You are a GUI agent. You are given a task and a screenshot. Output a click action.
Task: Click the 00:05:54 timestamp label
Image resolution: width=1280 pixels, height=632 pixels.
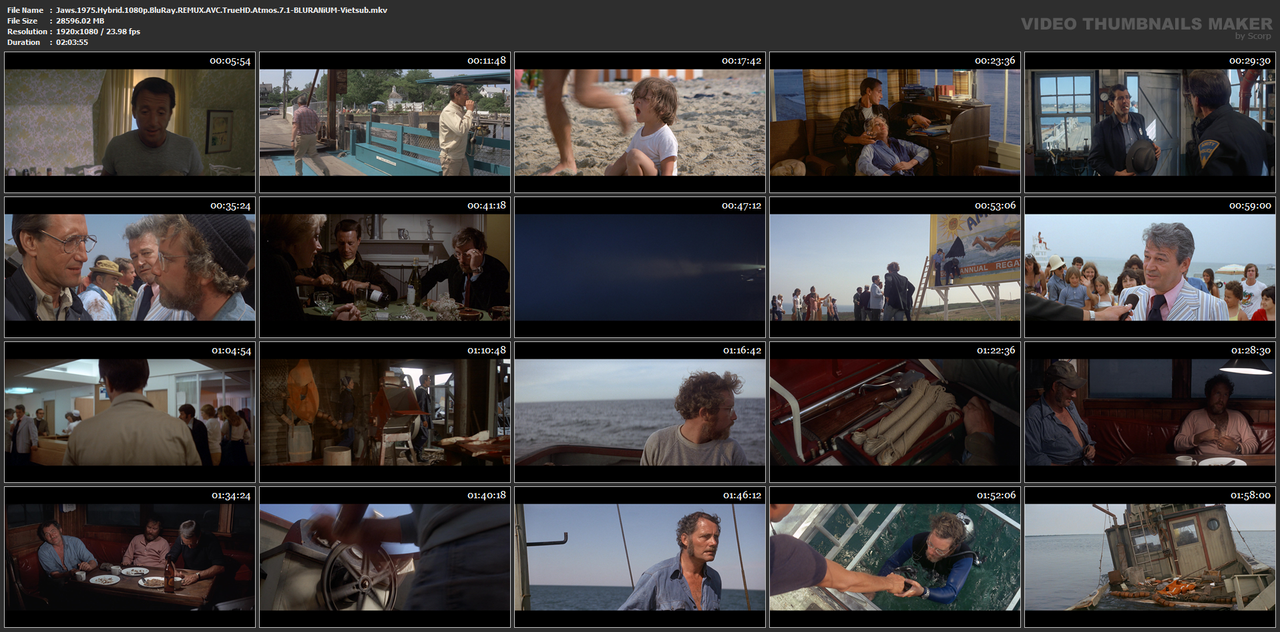[x=230, y=61]
